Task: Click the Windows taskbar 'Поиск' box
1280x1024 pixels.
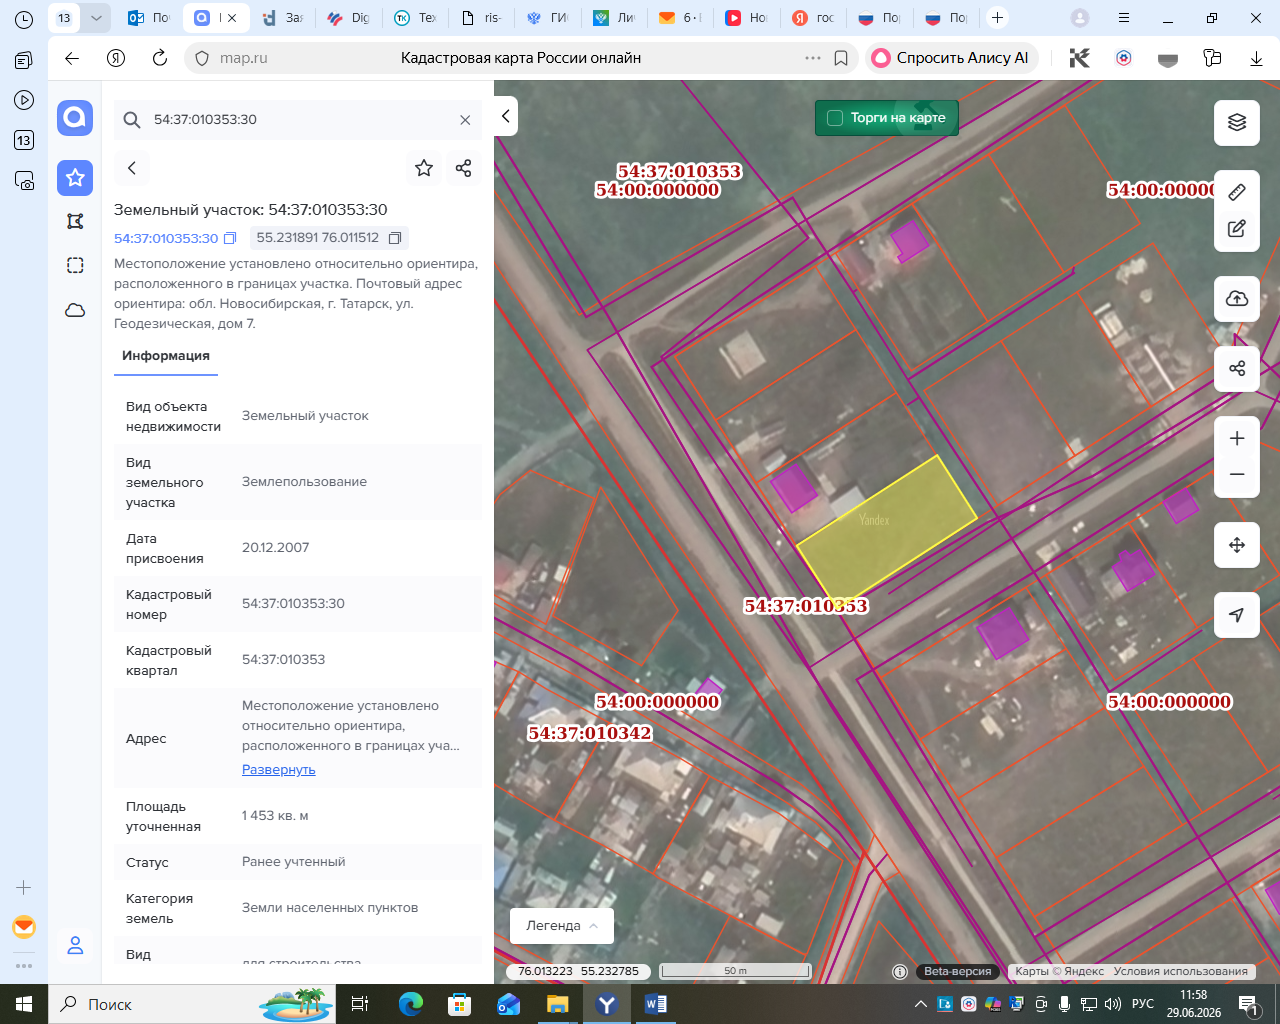Action: click(x=194, y=1004)
